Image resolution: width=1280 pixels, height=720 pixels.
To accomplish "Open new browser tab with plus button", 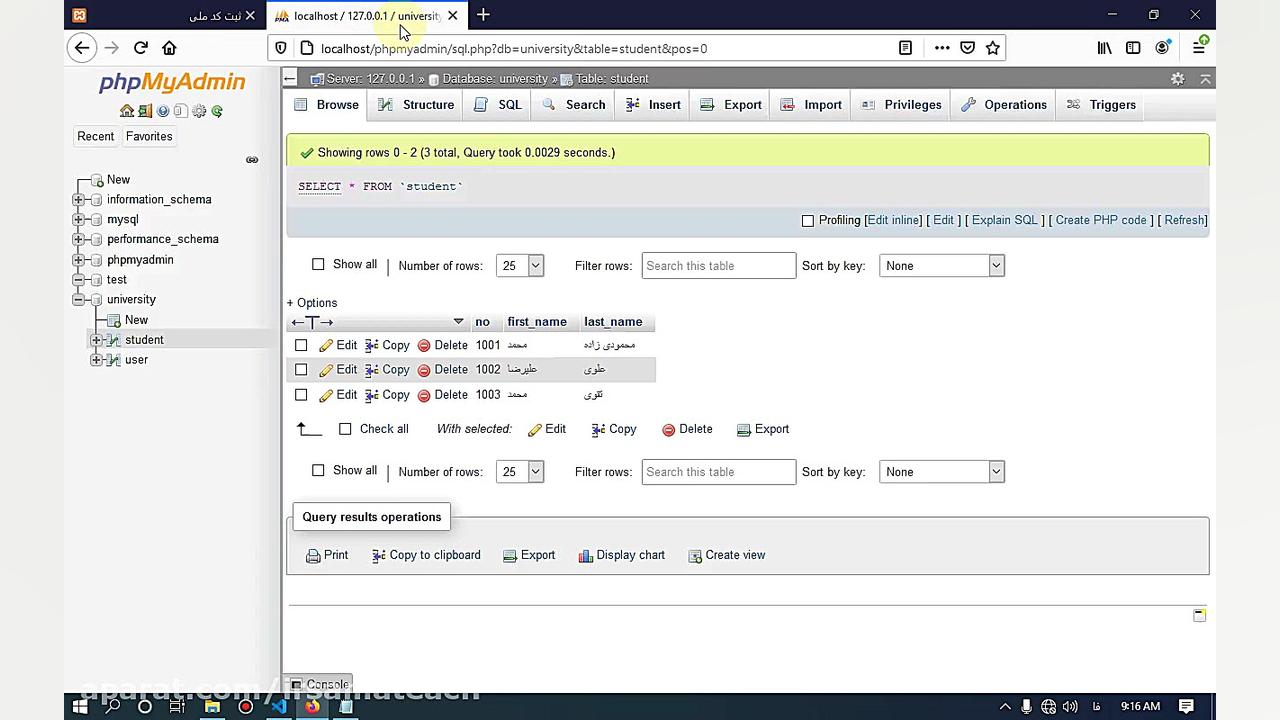I will [483, 15].
